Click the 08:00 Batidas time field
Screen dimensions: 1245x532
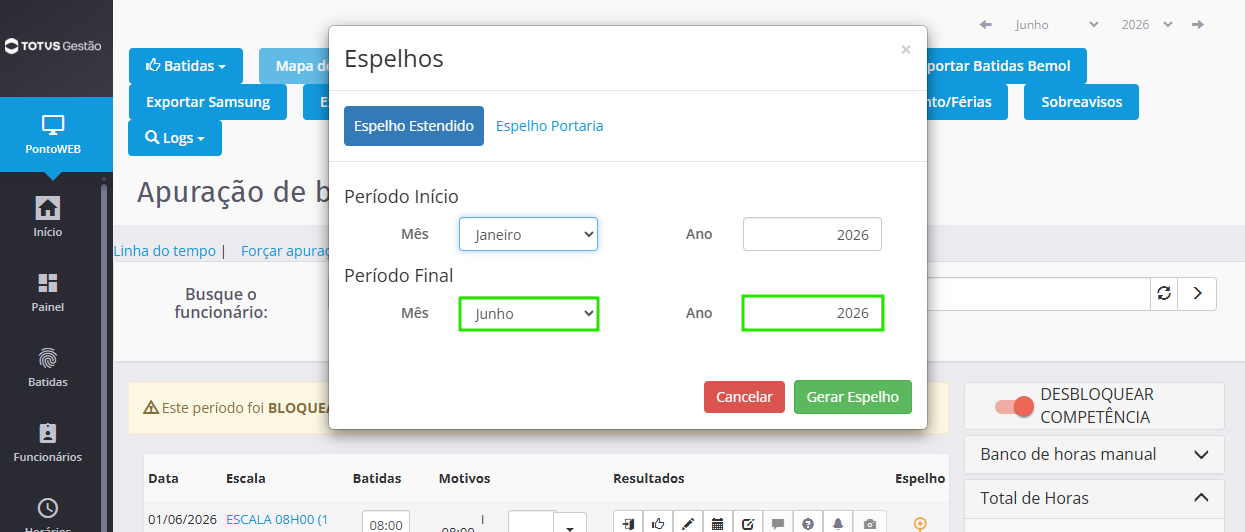pos(386,523)
